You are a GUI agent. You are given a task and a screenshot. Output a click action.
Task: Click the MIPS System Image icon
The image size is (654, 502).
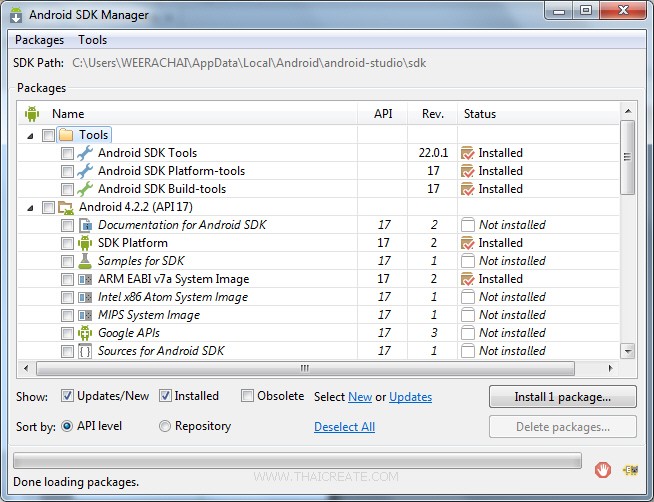[x=85, y=315]
